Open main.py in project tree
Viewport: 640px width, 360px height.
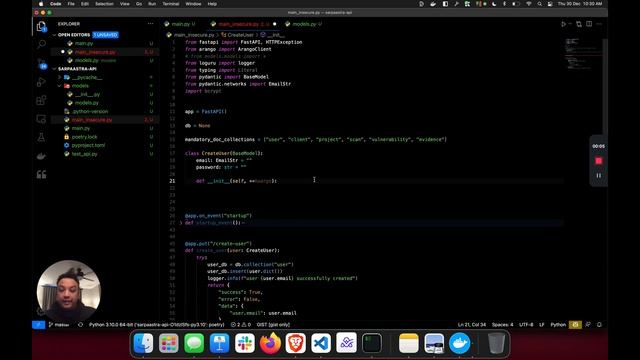(x=80, y=128)
